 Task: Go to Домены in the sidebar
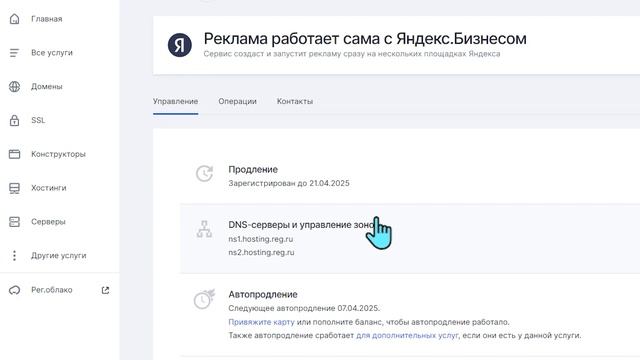point(47,87)
